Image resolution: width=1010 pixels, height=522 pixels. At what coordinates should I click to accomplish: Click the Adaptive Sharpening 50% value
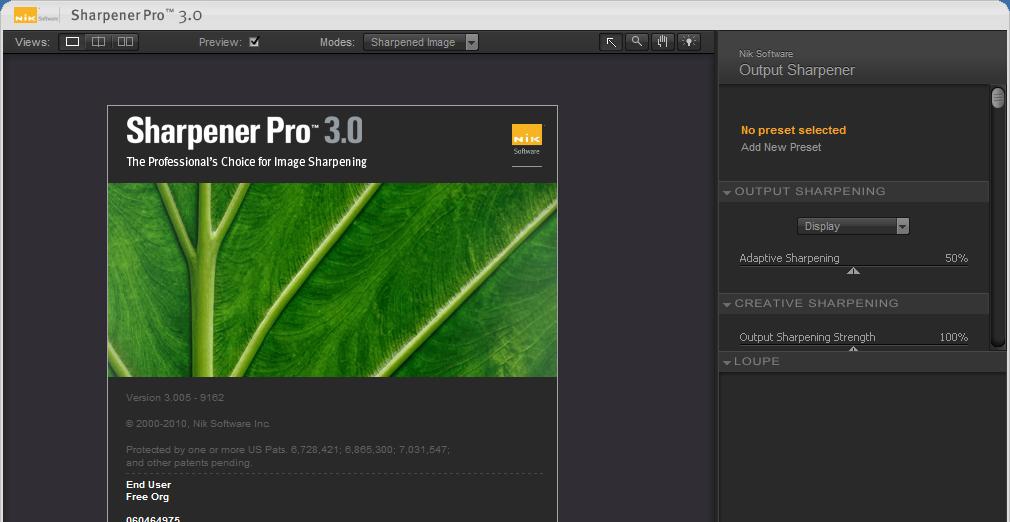point(956,258)
